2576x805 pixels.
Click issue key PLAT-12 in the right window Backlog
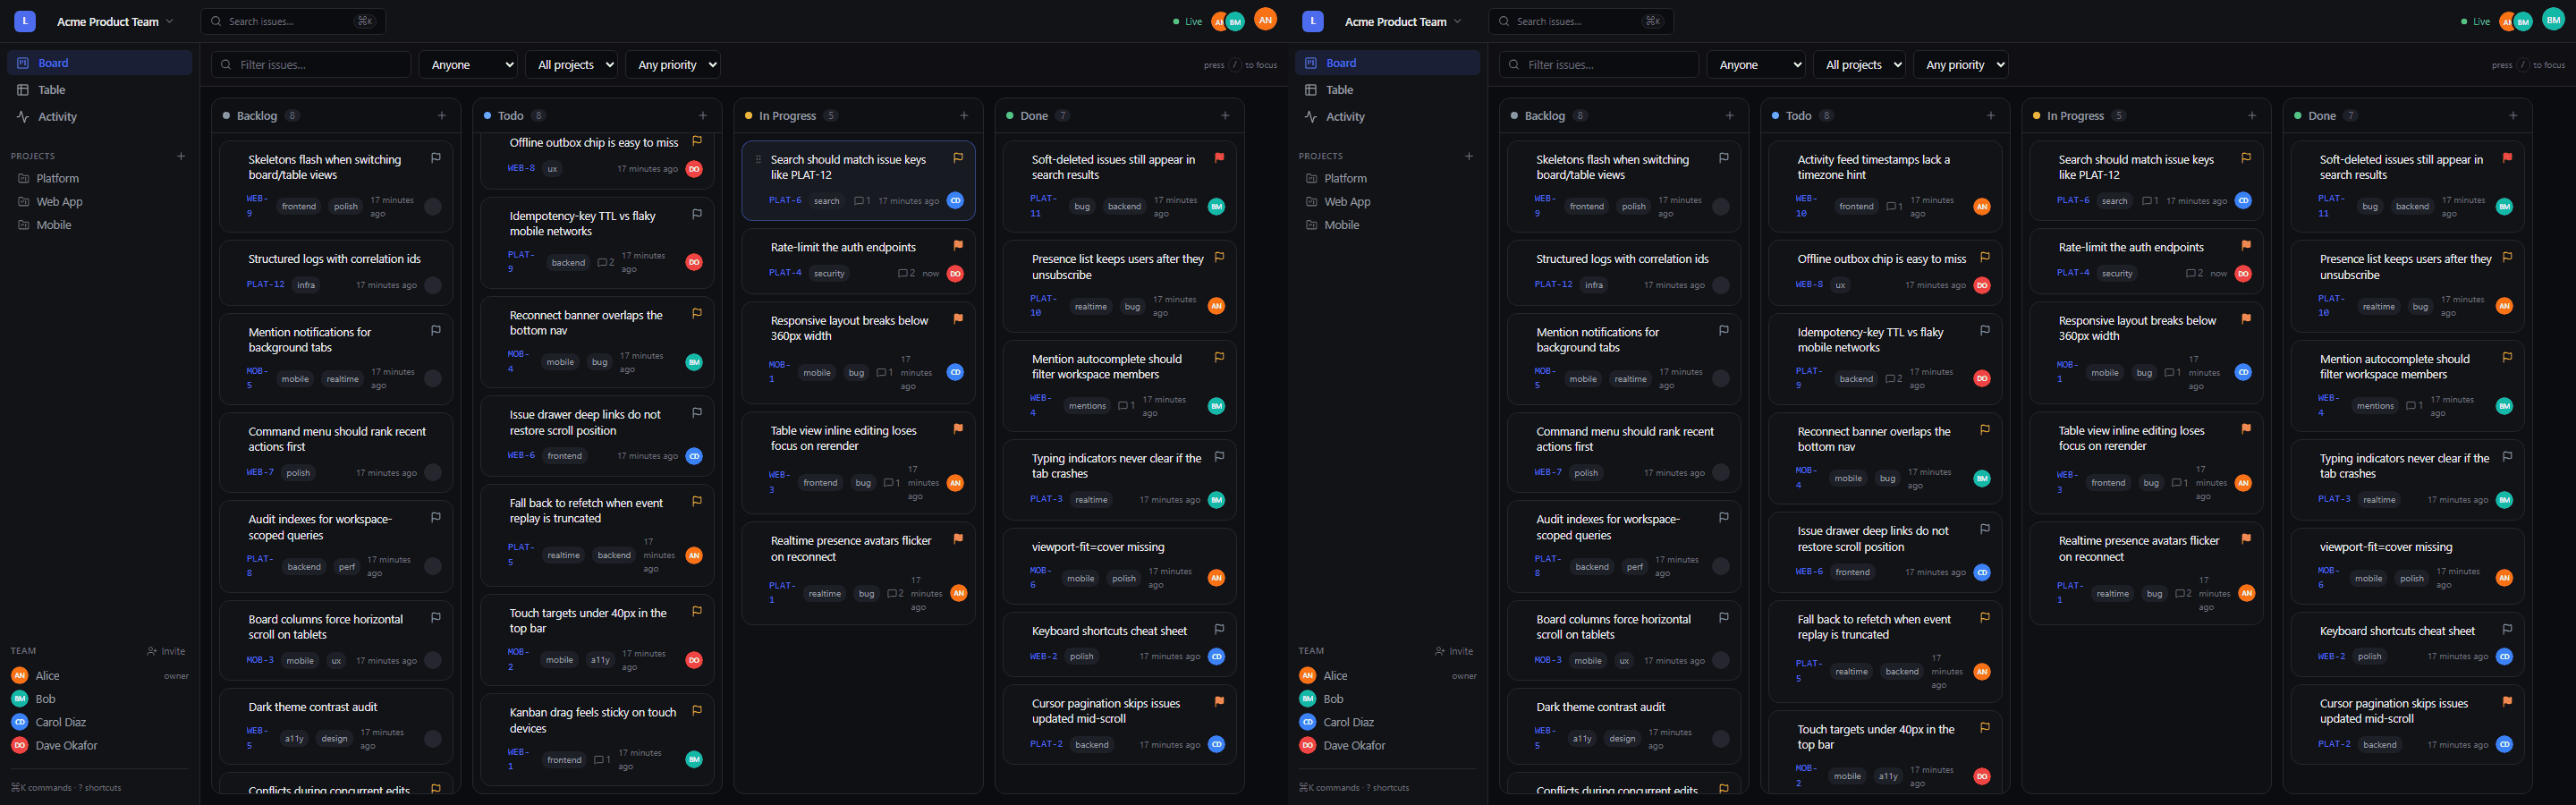click(x=1554, y=285)
